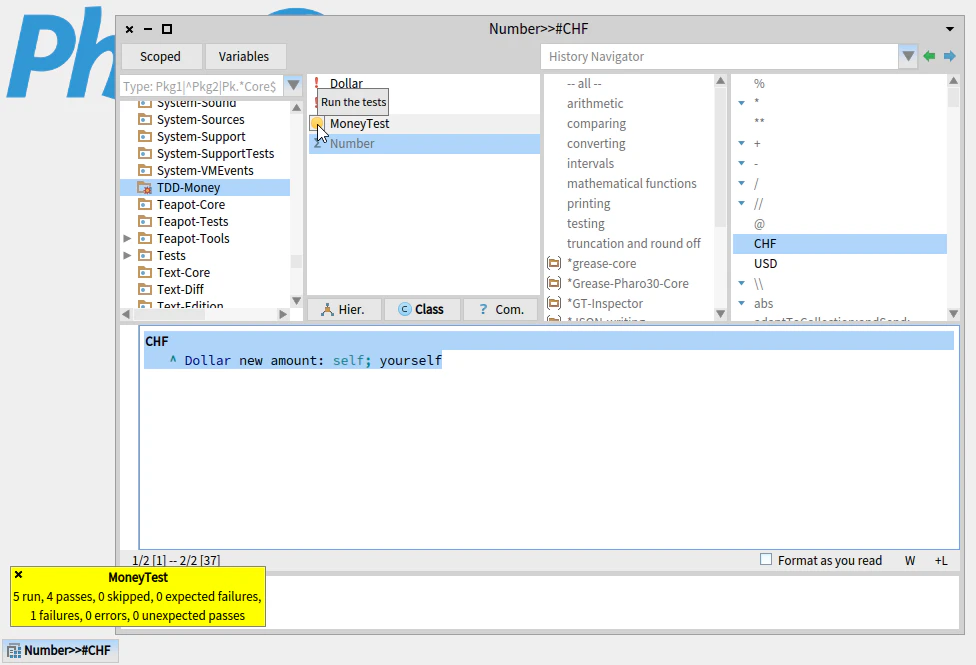Image resolution: width=976 pixels, height=665 pixels.
Task: Open the window menu arrow in title bar
Action: [x=950, y=29]
